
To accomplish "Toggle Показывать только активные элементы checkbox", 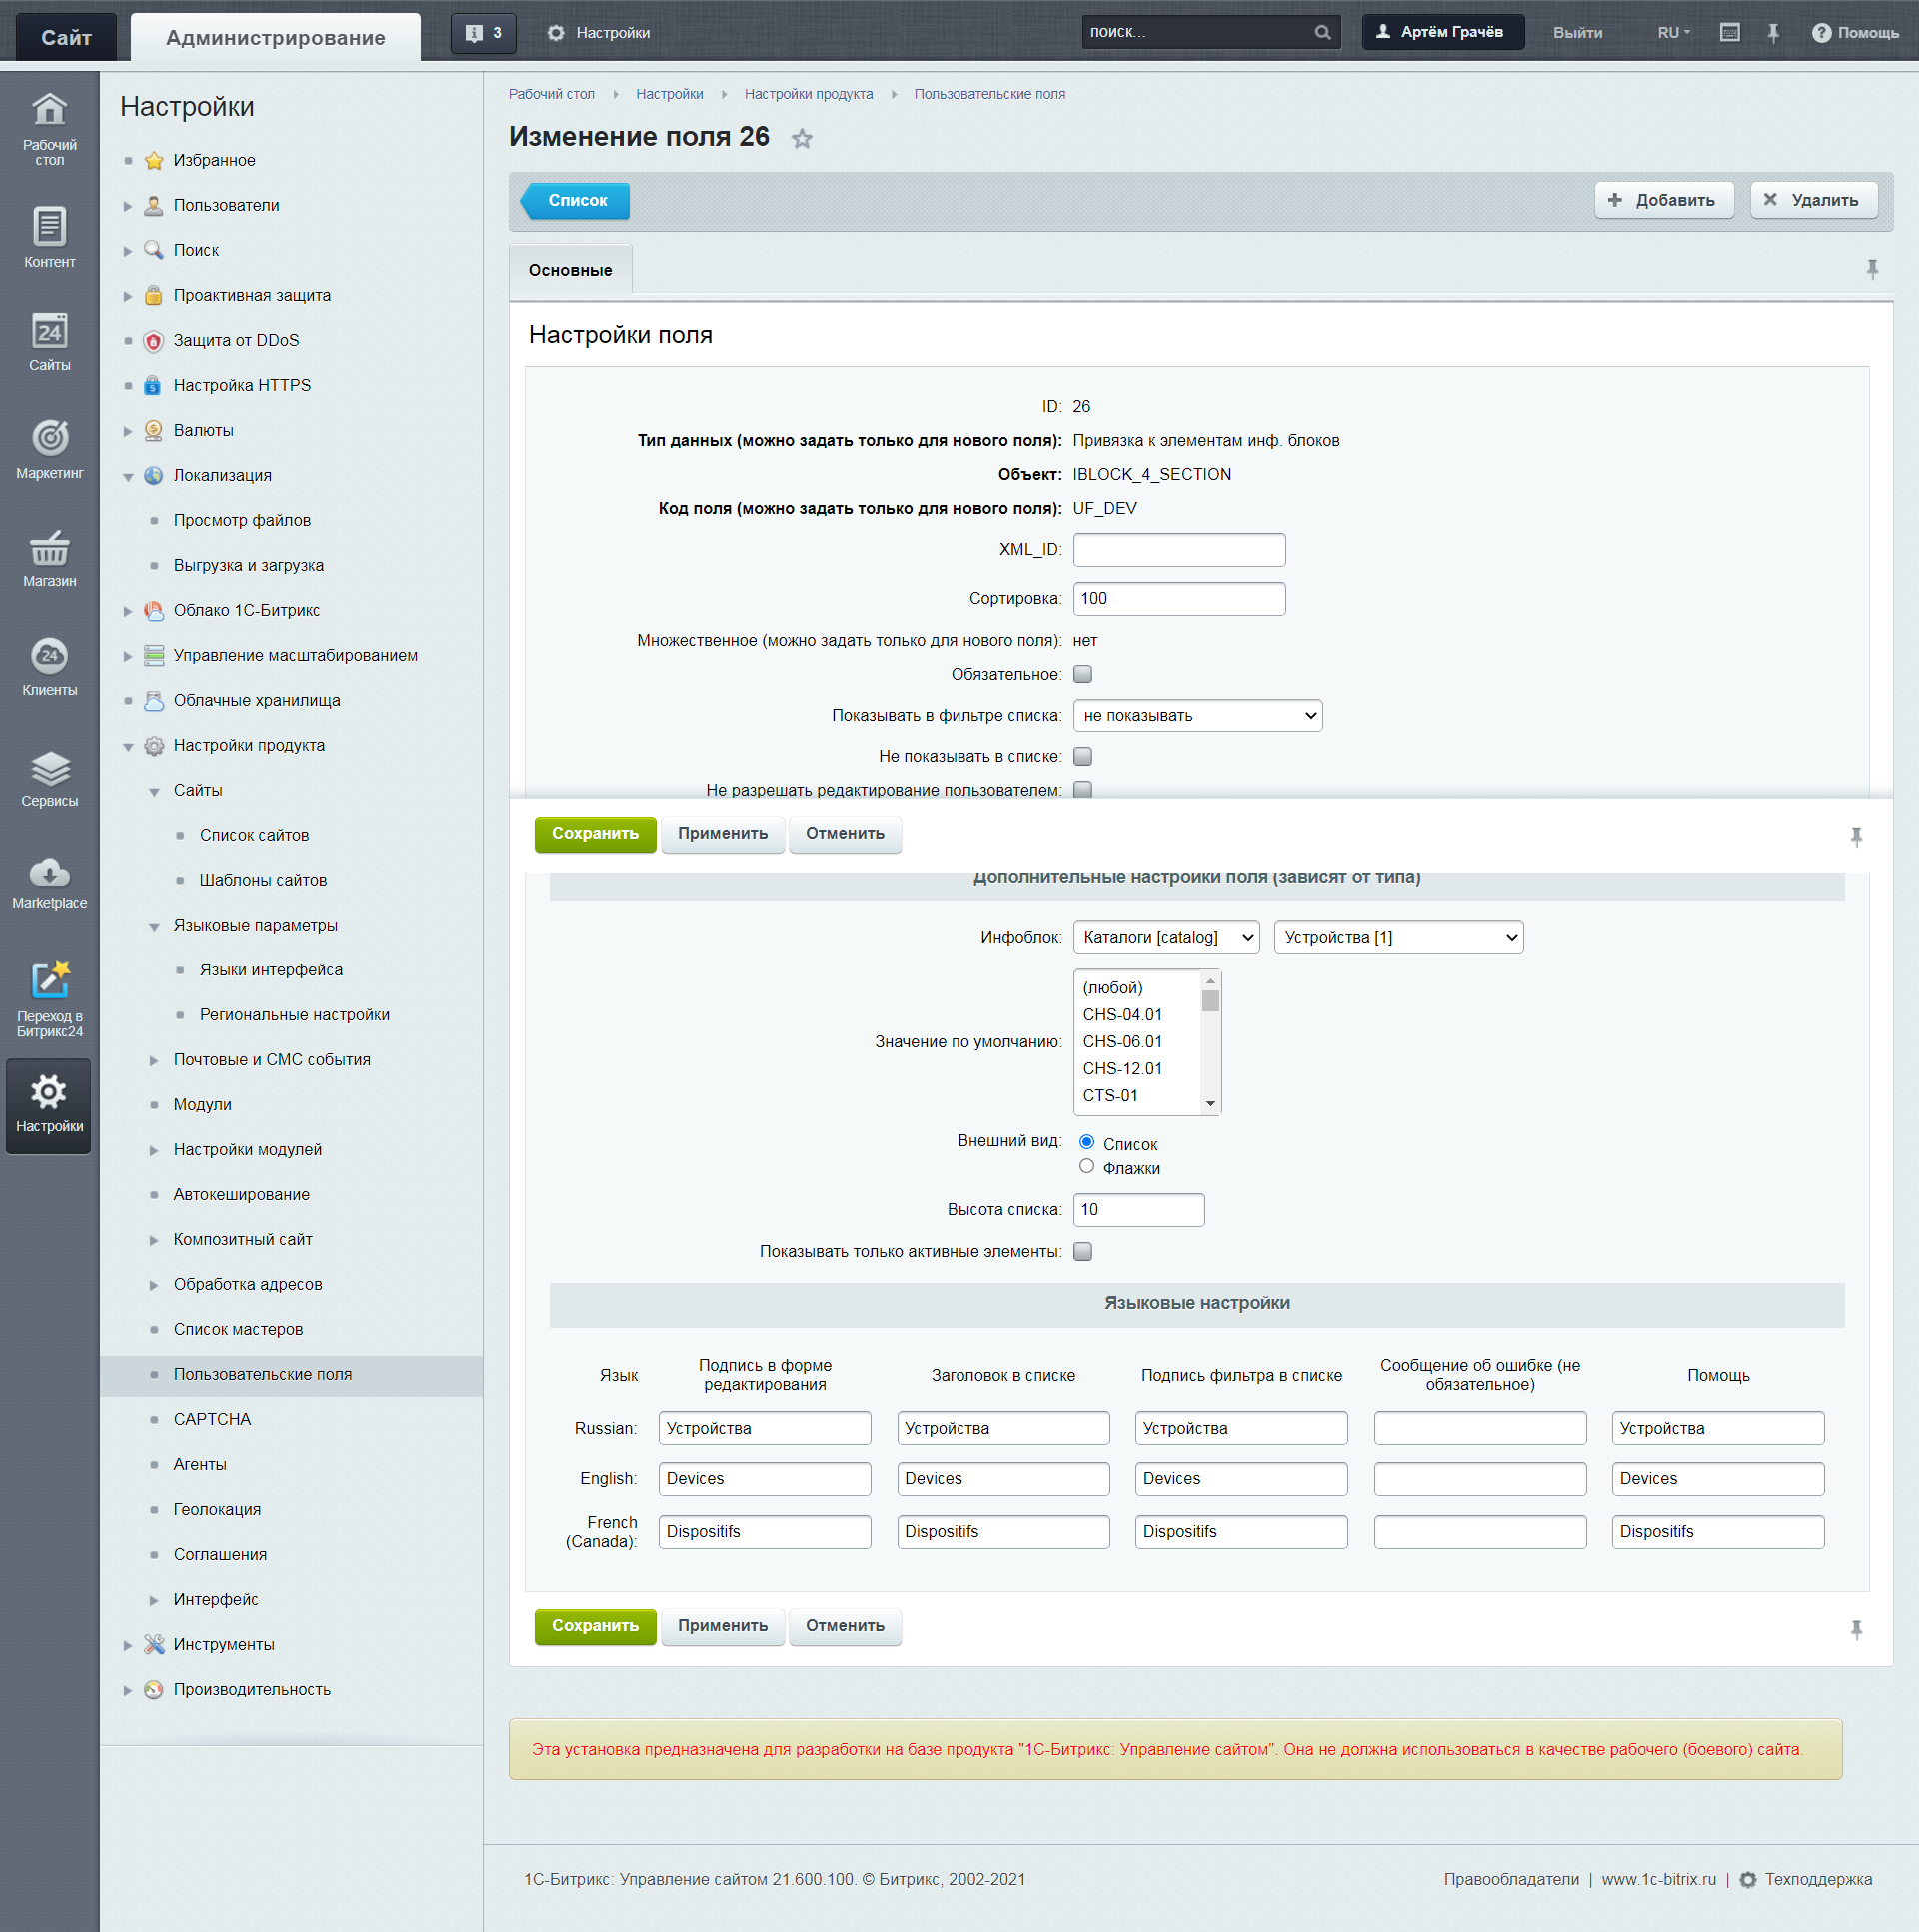I will (x=1082, y=1252).
